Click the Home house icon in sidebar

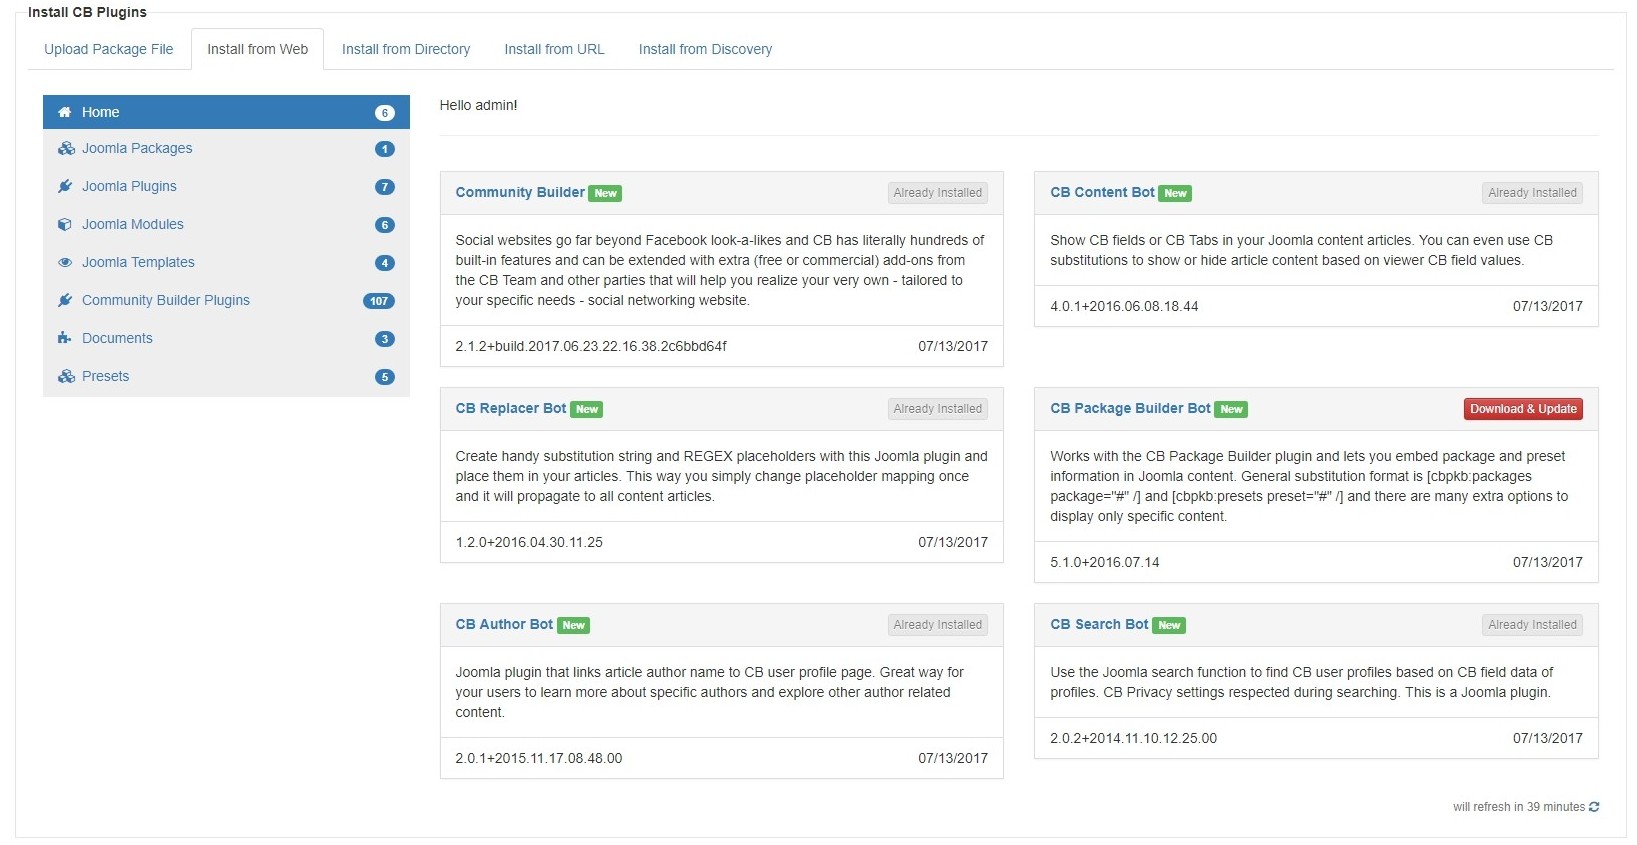(65, 112)
